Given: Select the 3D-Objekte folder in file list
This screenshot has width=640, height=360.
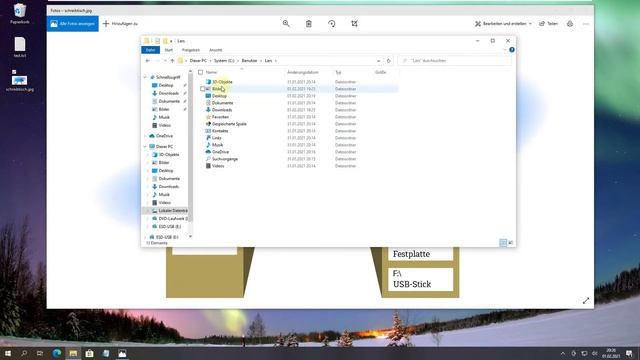Looking at the screenshot, I should pos(222,82).
